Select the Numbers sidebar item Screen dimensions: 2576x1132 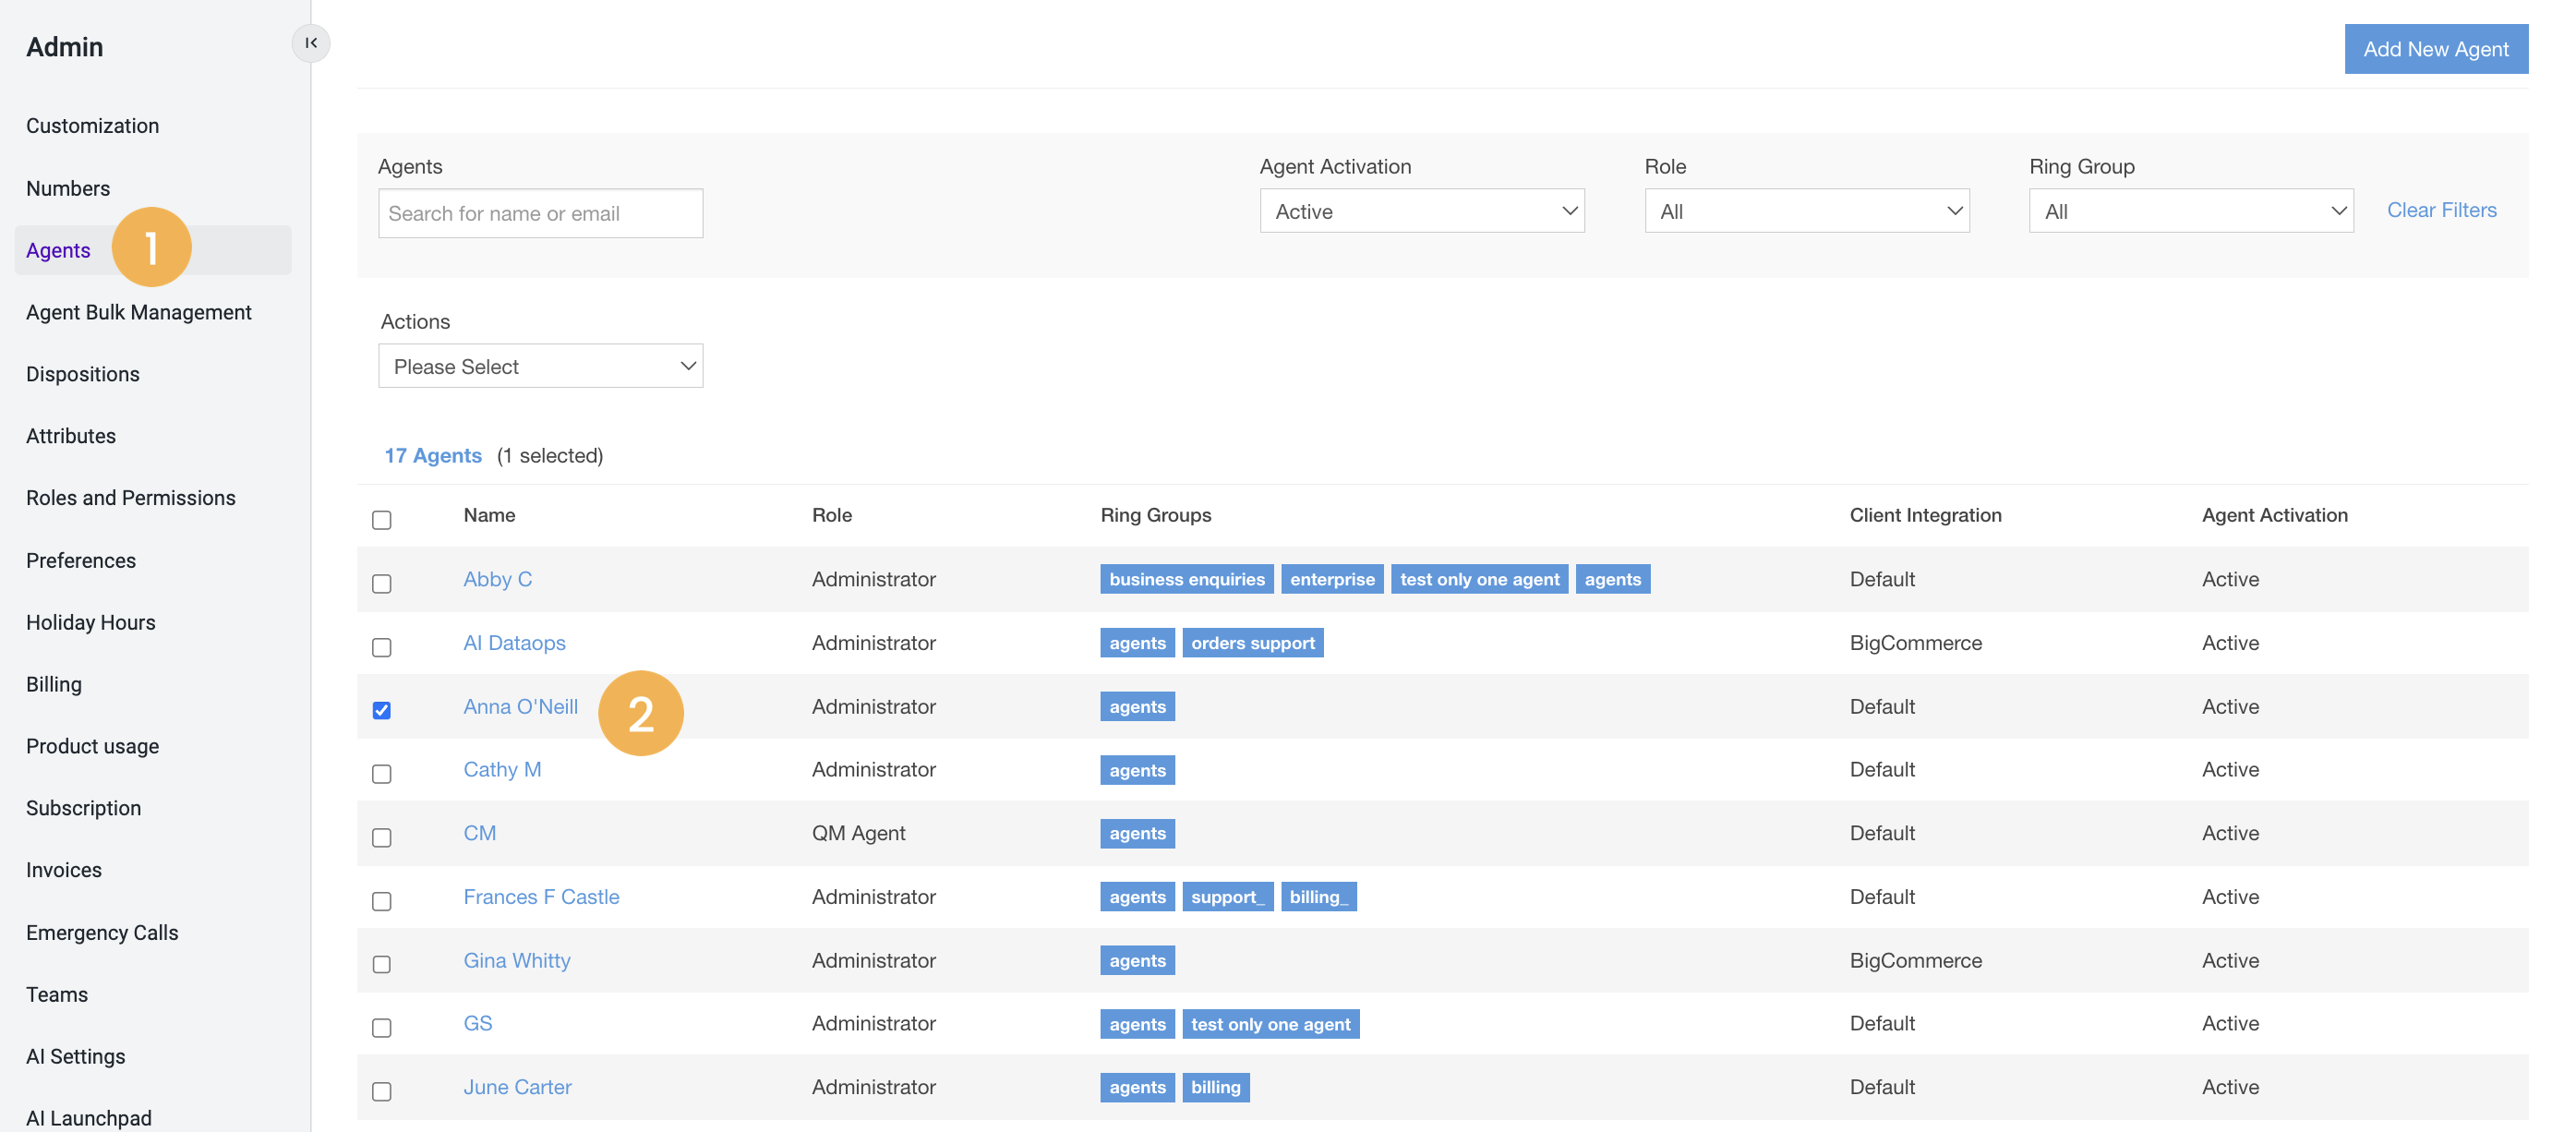68,188
